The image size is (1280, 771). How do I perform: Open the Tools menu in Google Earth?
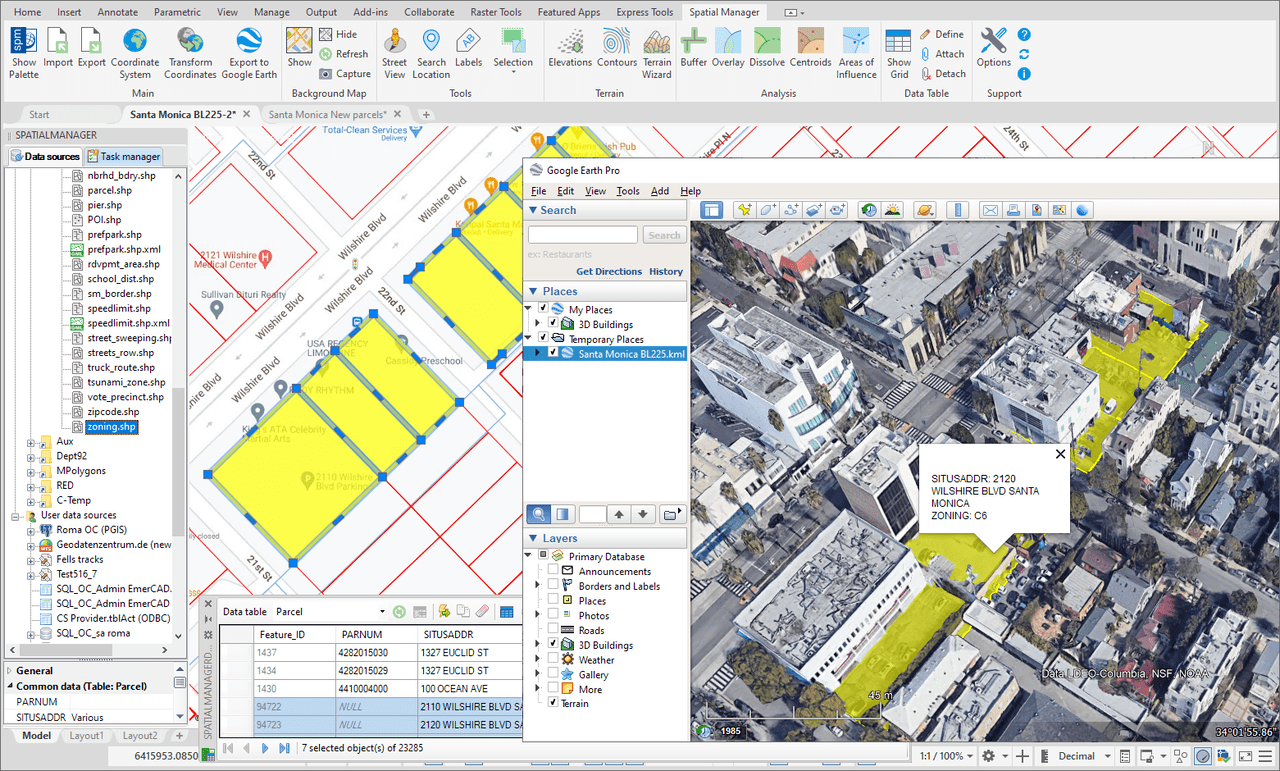627,191
